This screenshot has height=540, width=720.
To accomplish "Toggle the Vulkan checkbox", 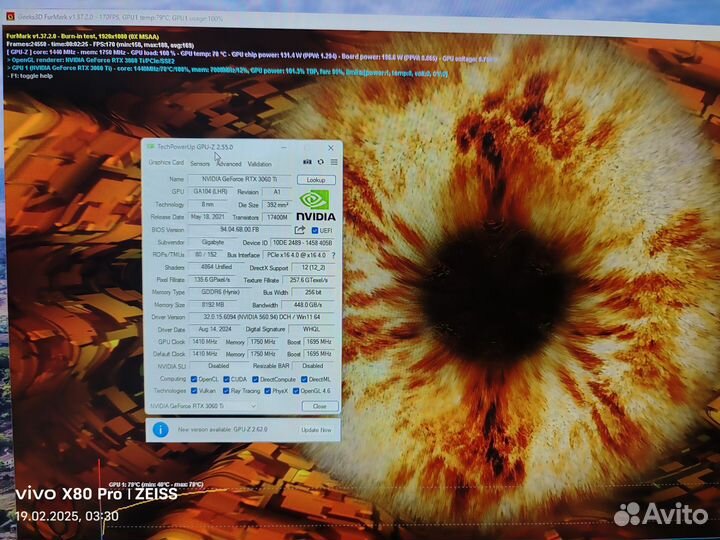I will pyautogui.click(x=194, y=391).
